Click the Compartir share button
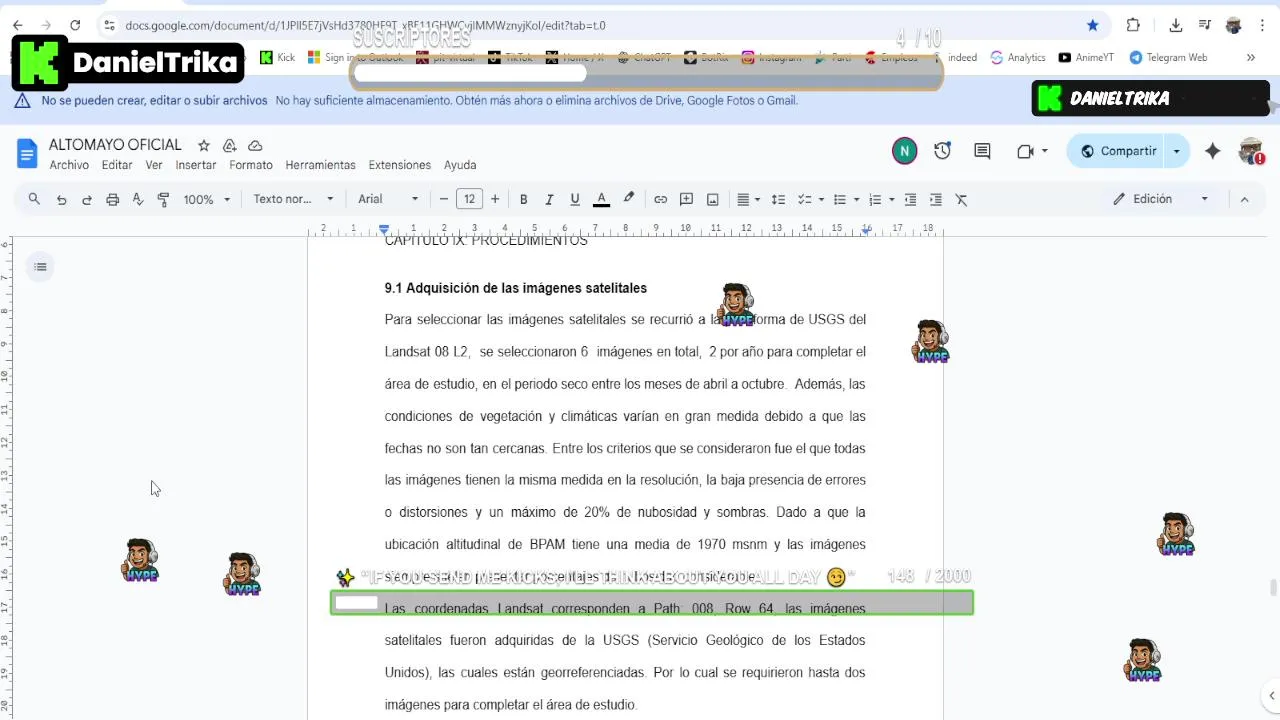Screen dimensions: 1280x720 pyautogui.click(x=1117, y=151)
